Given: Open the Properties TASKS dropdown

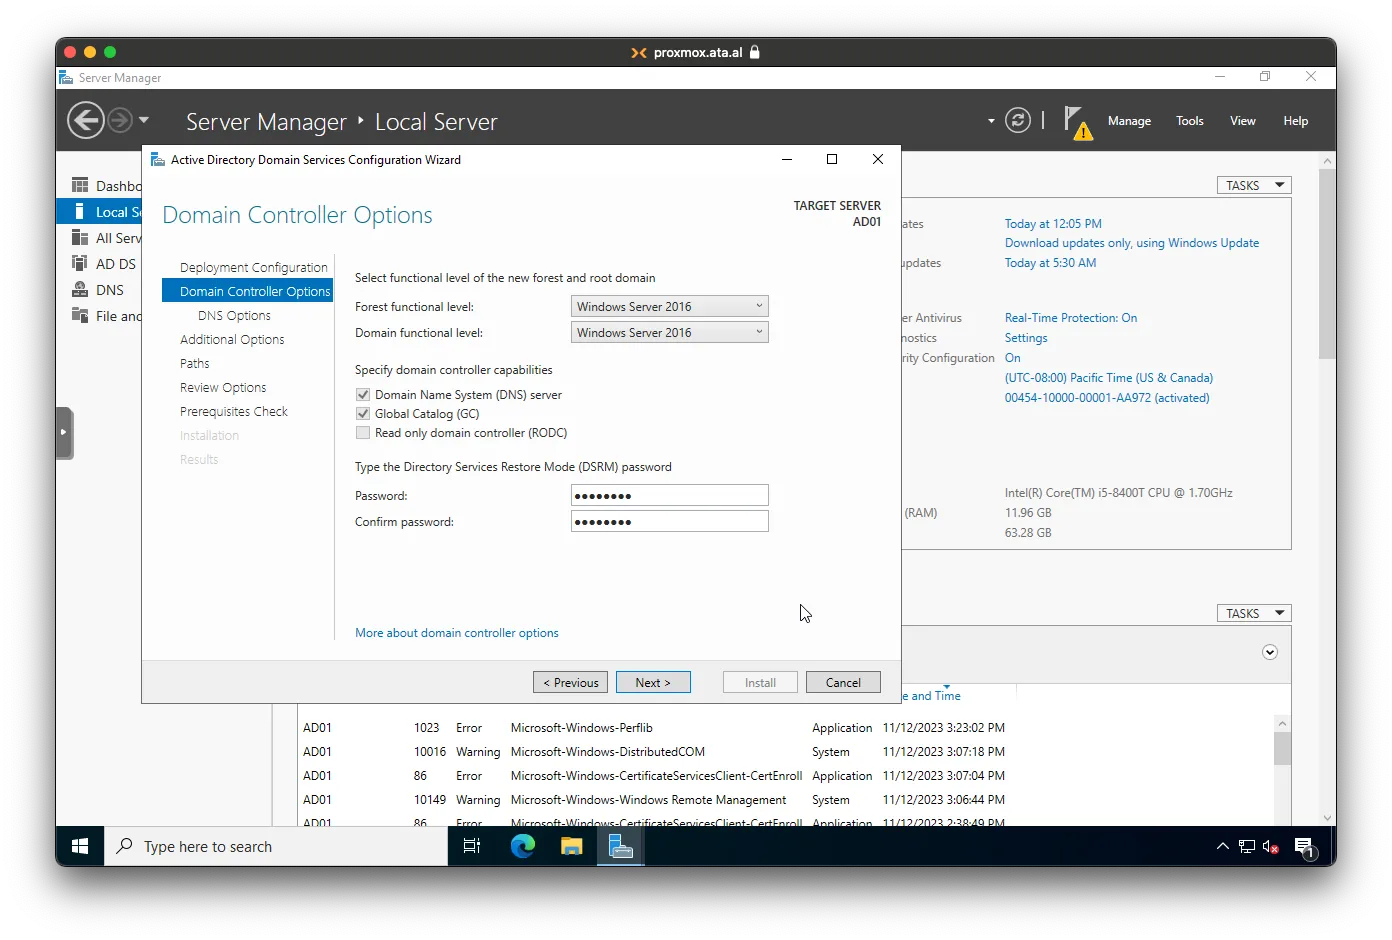Looking at the screenshot, I should (1254, 186).
